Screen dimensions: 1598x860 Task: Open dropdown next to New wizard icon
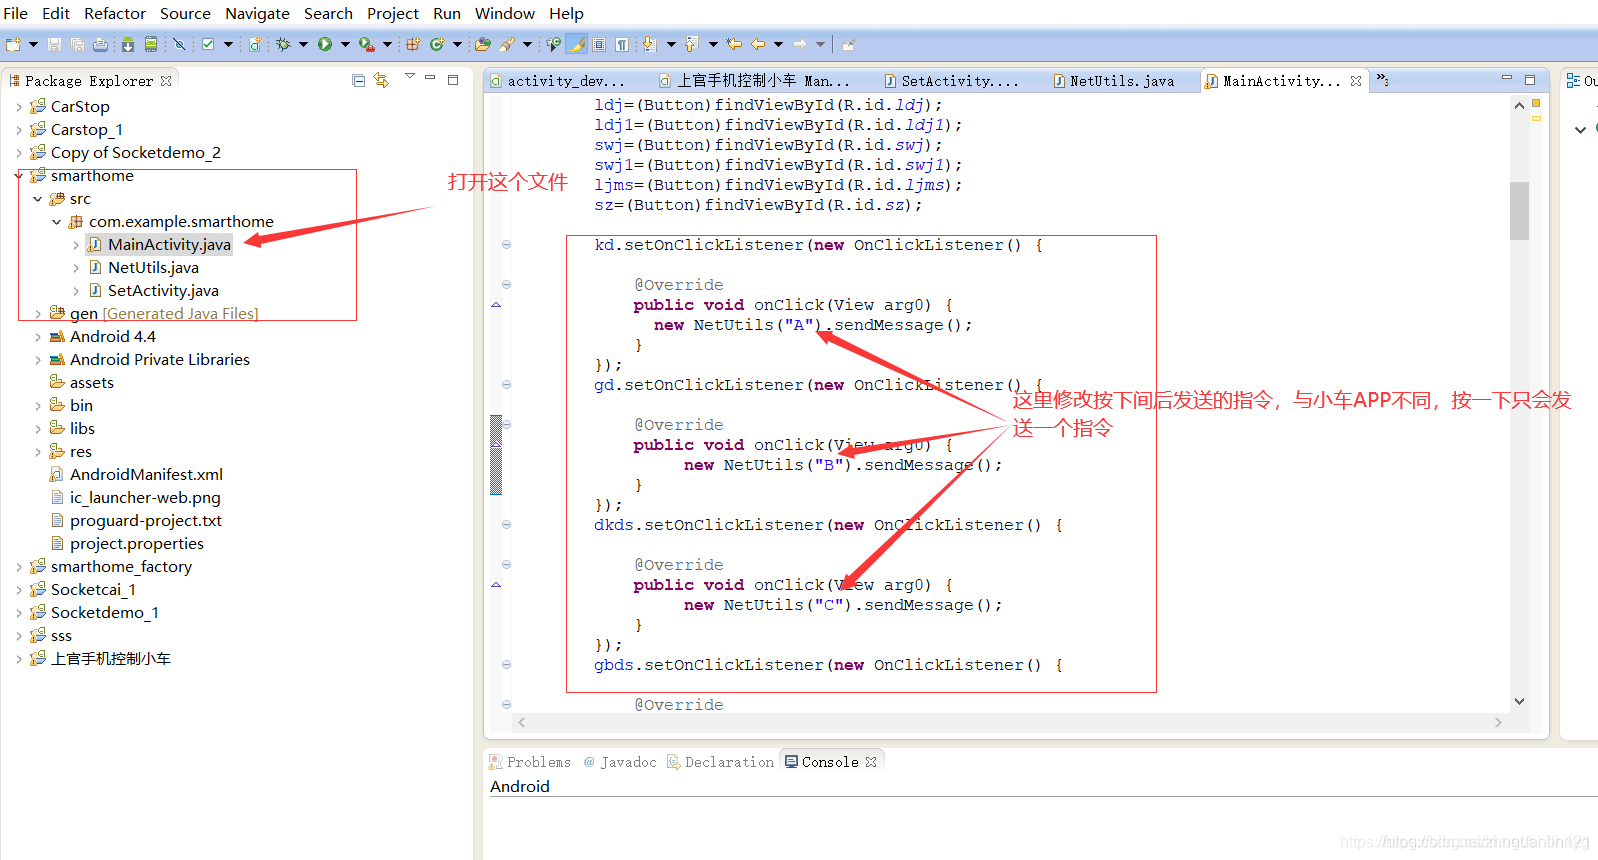pos(33,44)
